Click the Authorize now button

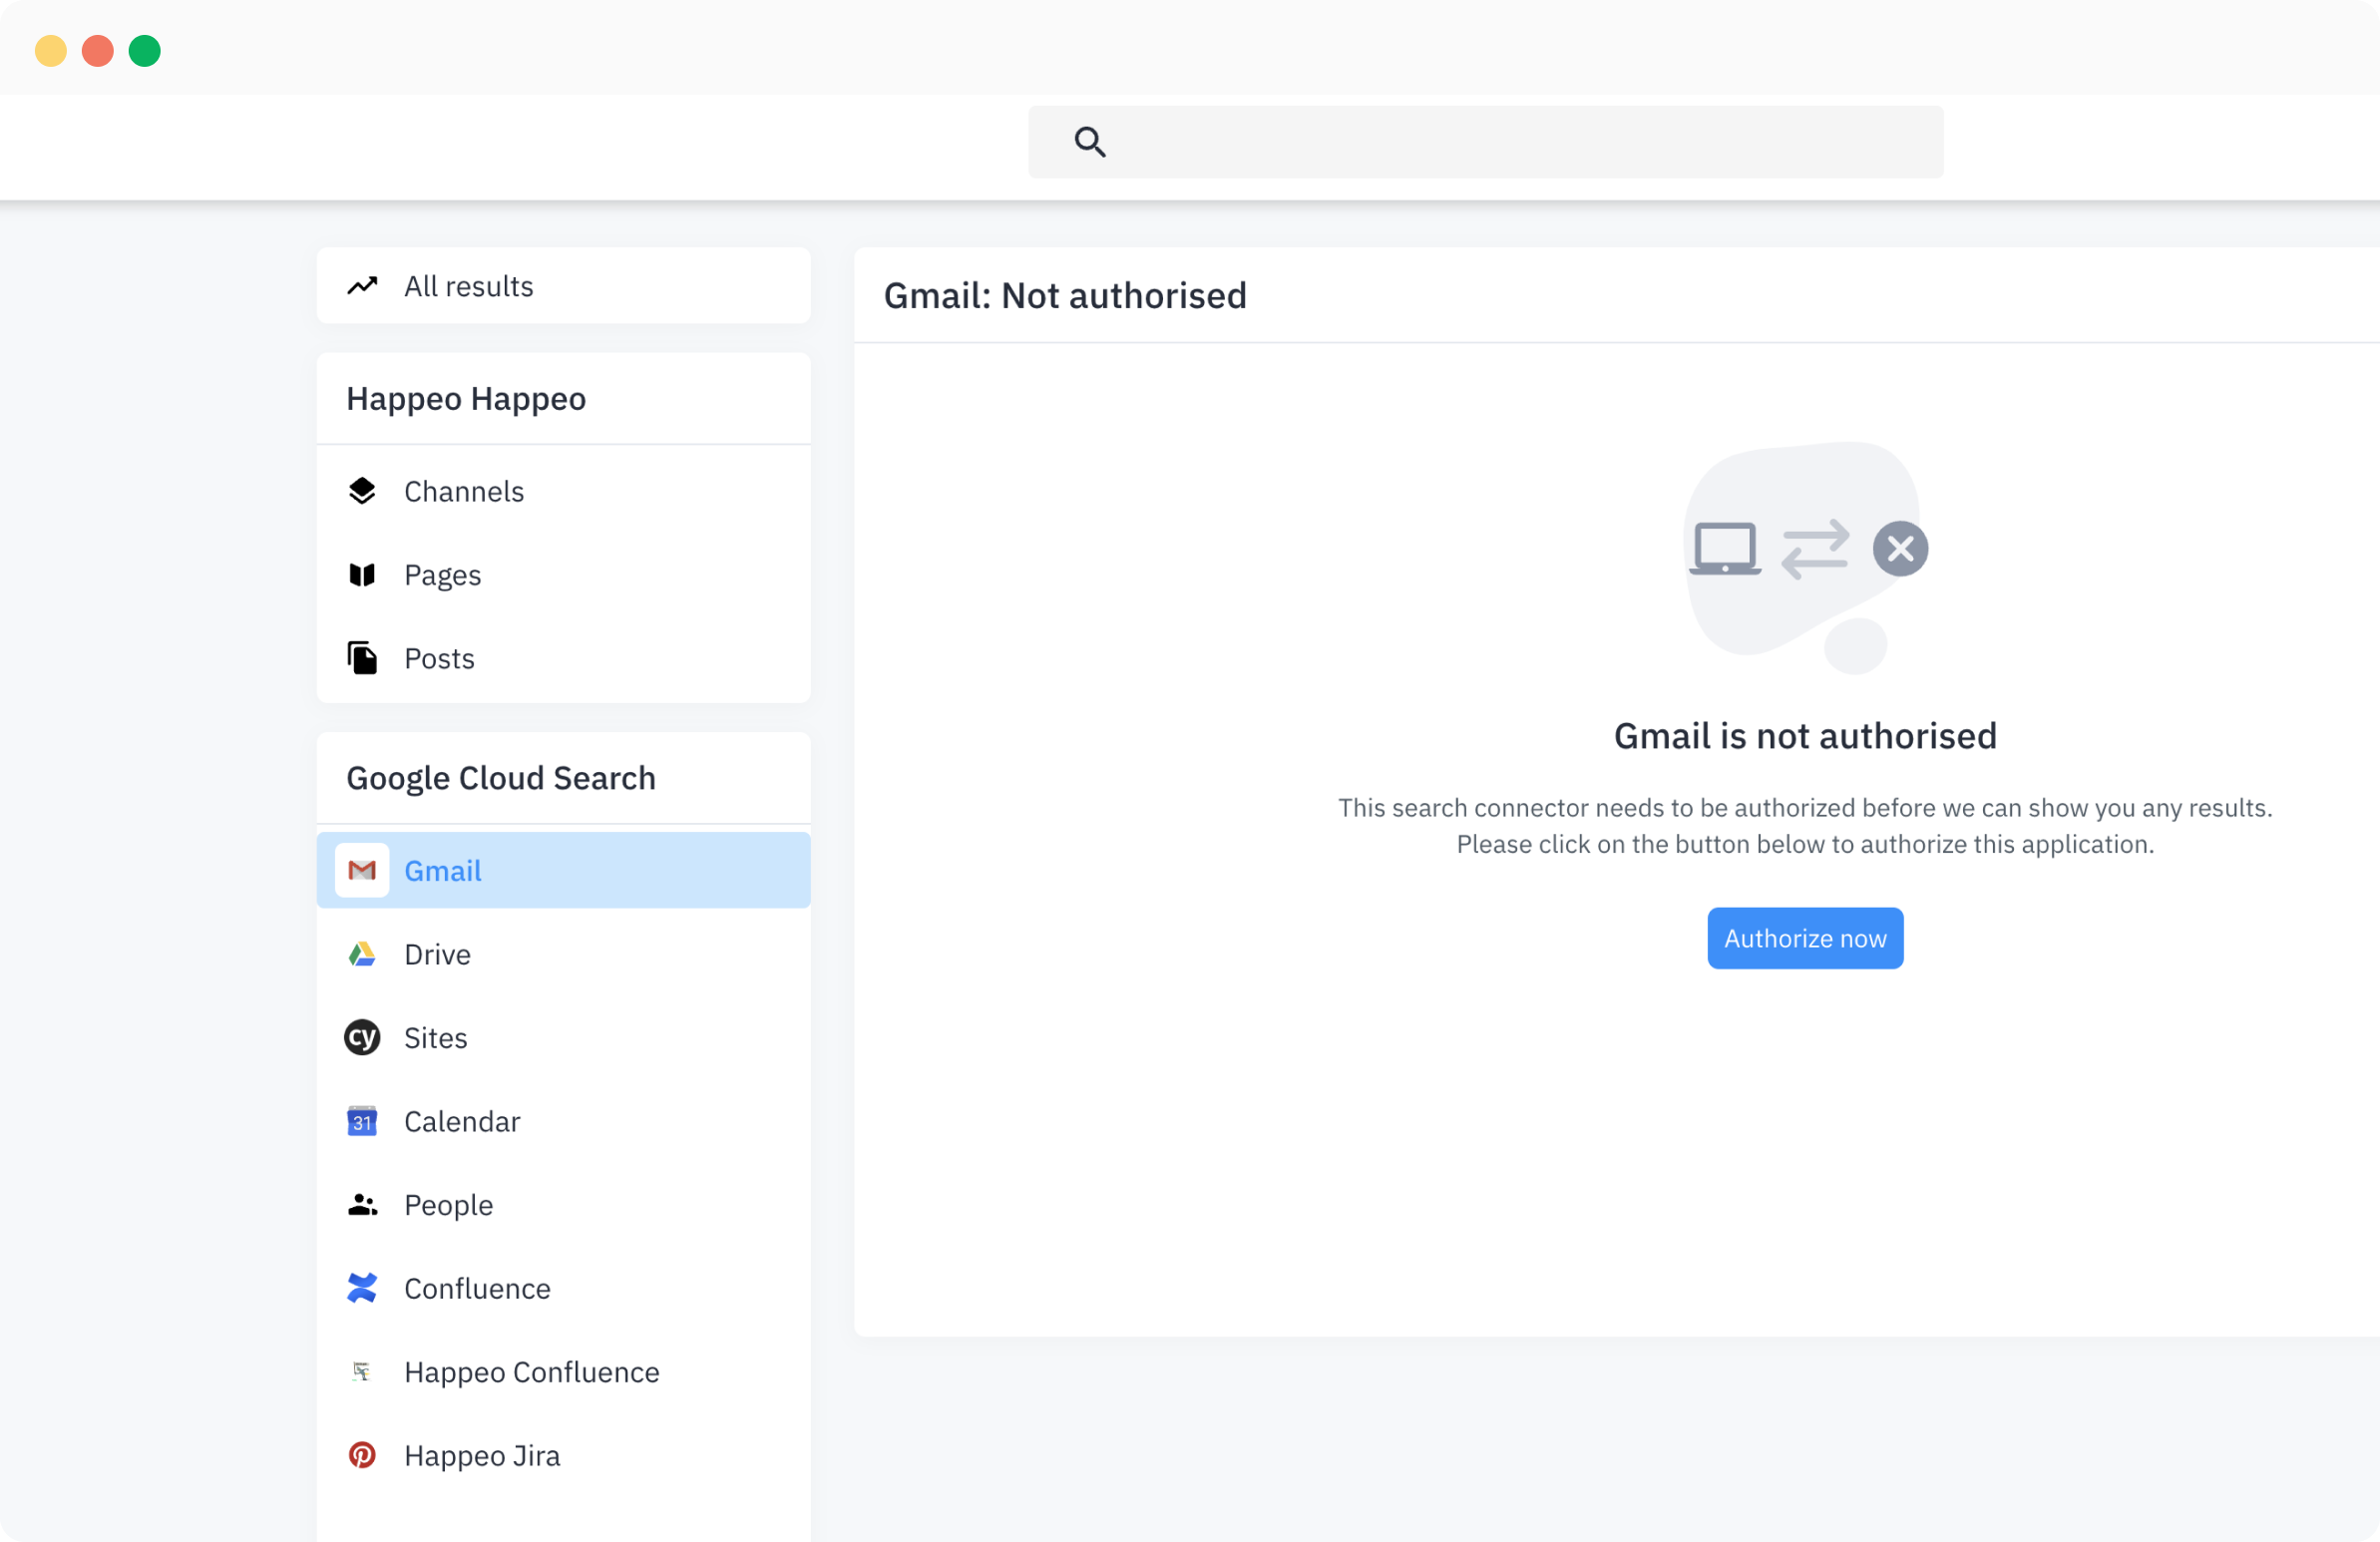click(1805, 938)
